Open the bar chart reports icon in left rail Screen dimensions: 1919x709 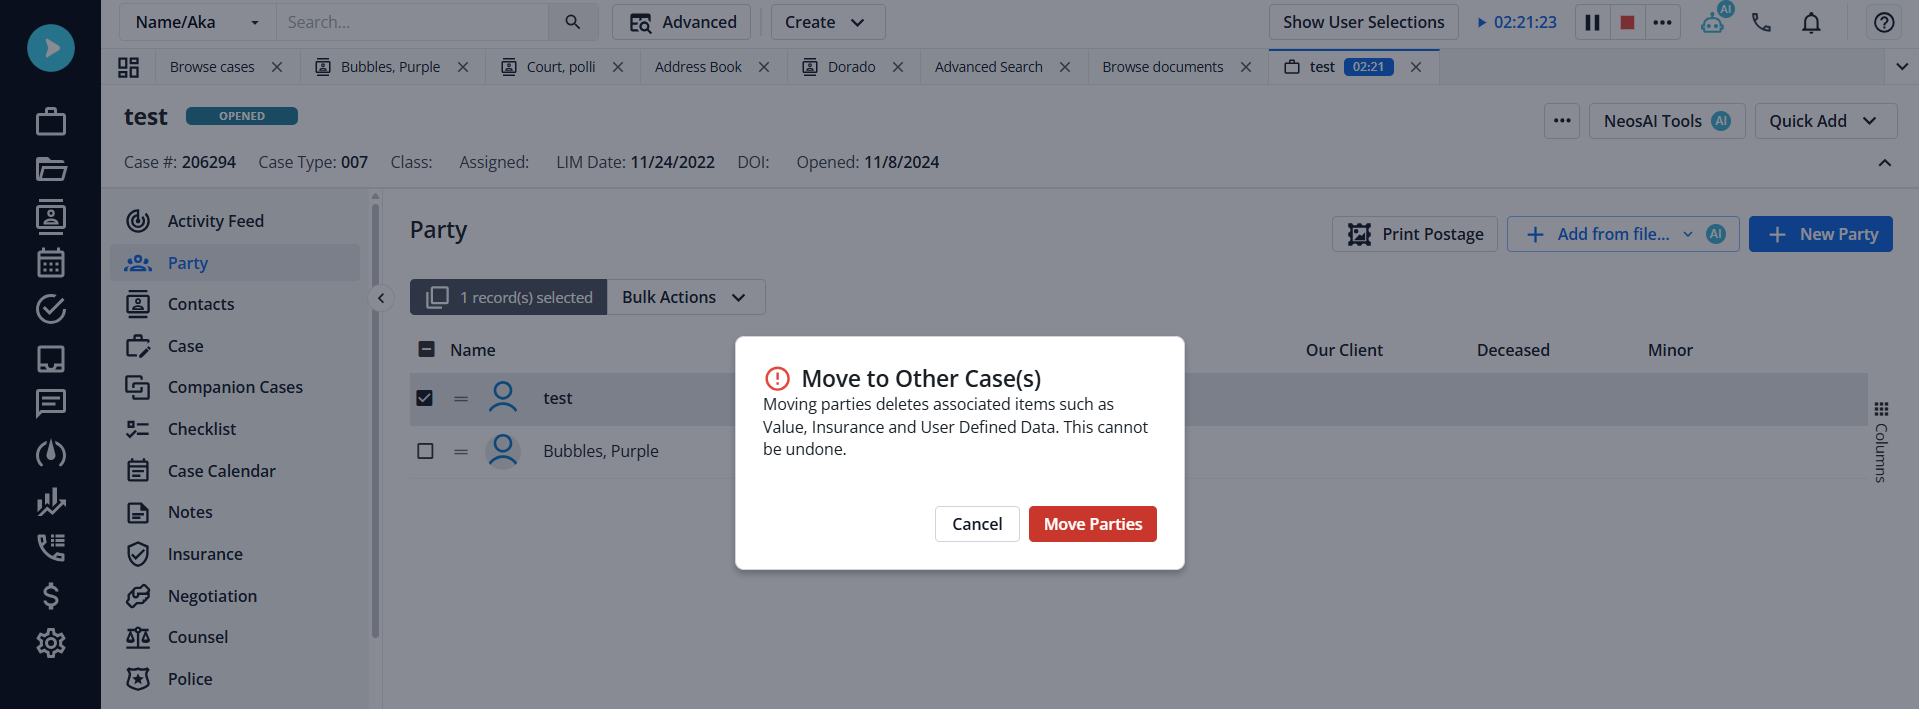(x=51, y=500)
